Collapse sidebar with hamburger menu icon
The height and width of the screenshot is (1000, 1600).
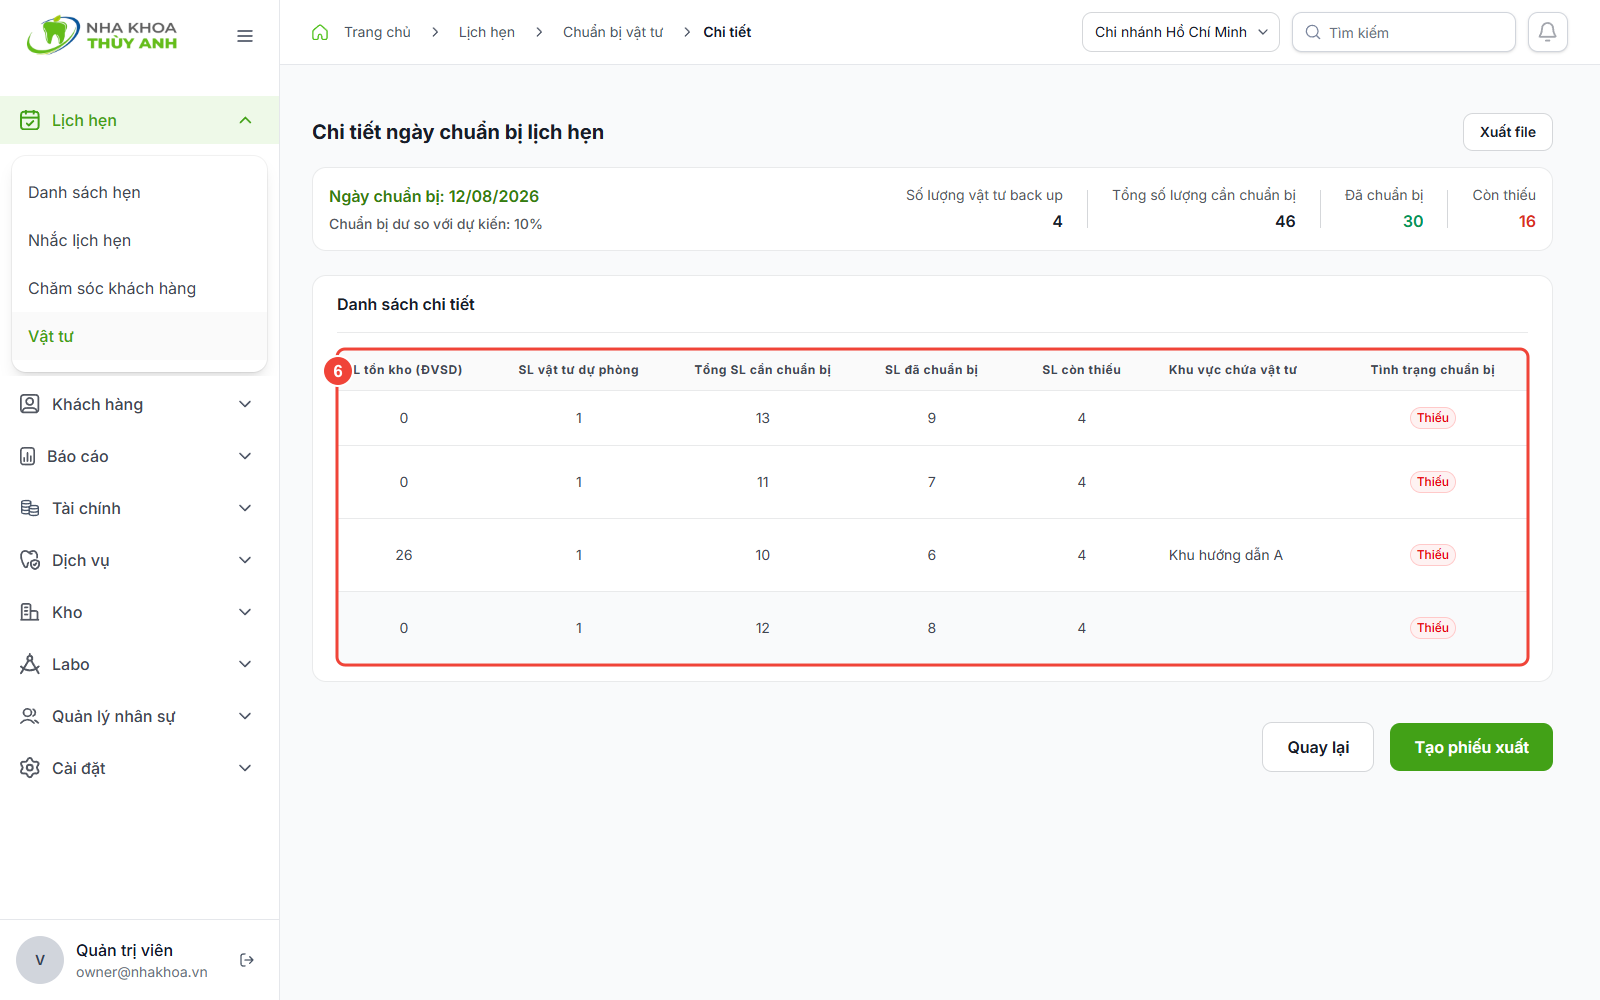pyautogui.click(x=245, y=36)
